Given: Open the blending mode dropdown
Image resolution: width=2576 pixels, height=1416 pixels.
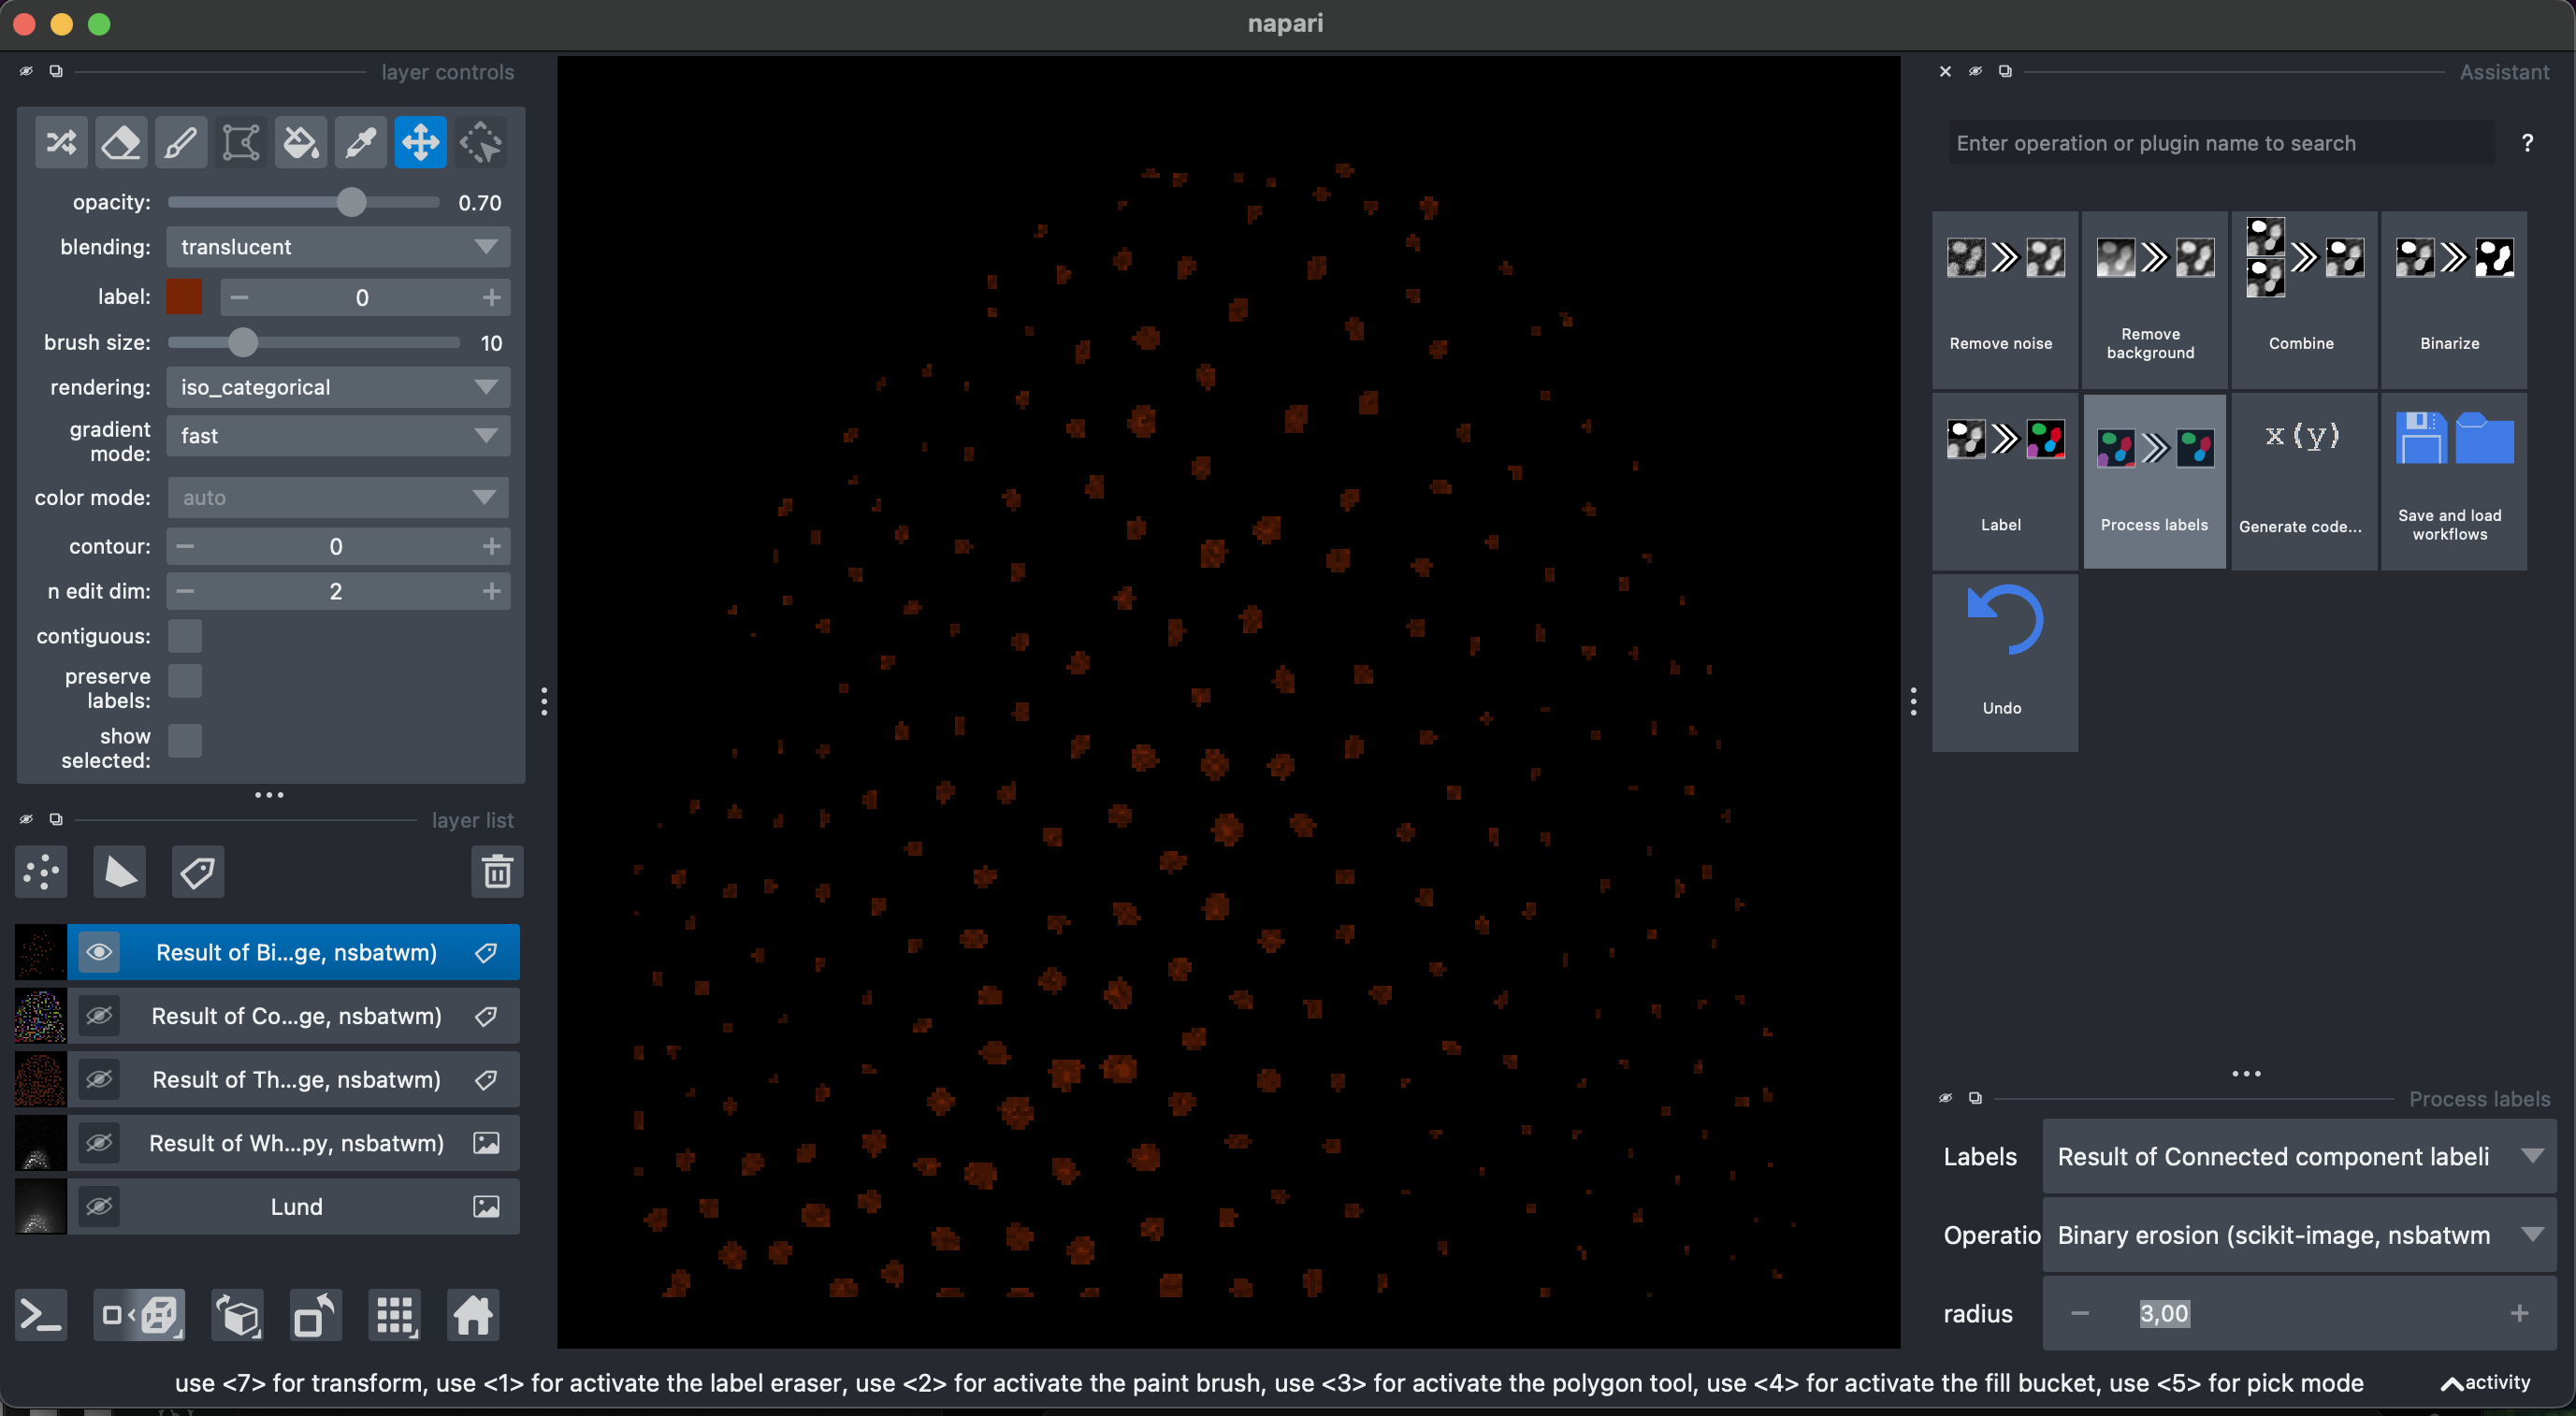Looking at the screenshot, I should click(338, 247).
